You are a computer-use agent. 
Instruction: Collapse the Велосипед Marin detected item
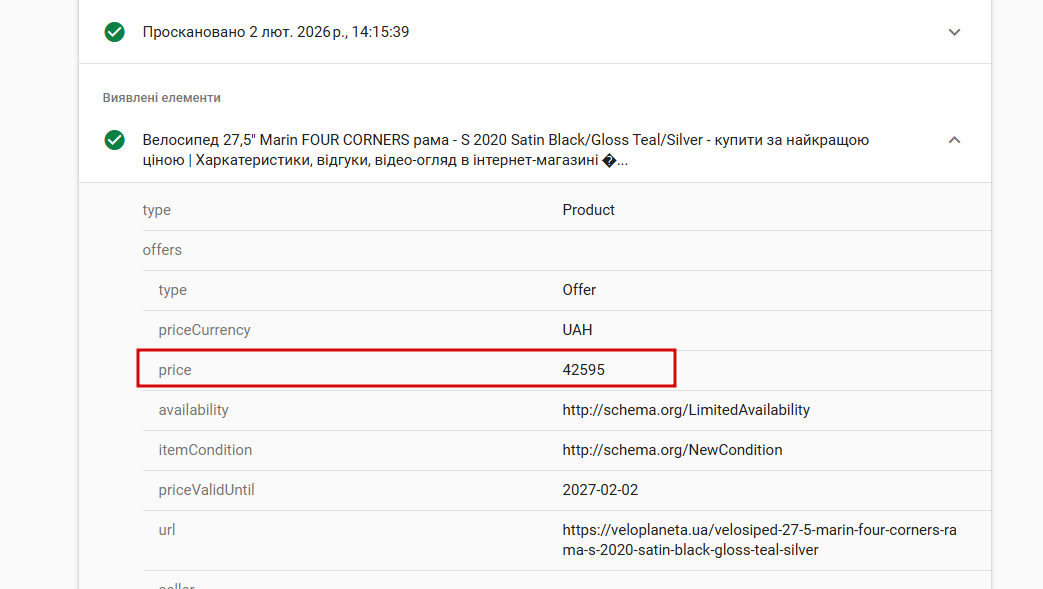coord(954,140)
